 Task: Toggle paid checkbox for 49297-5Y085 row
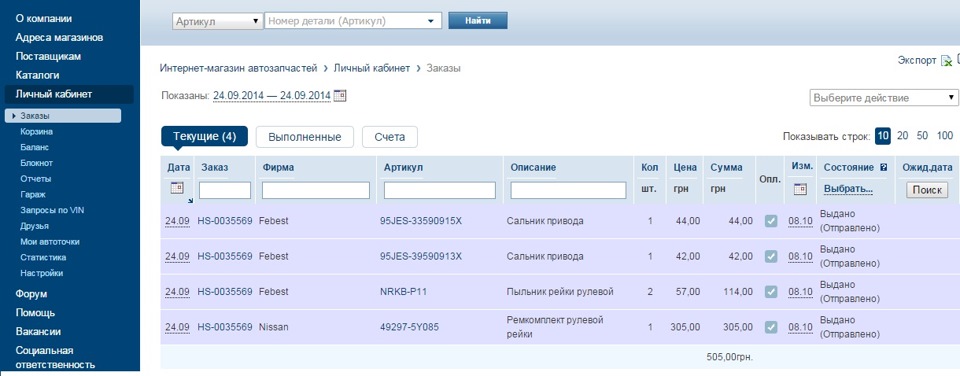(x=771, y=327)
